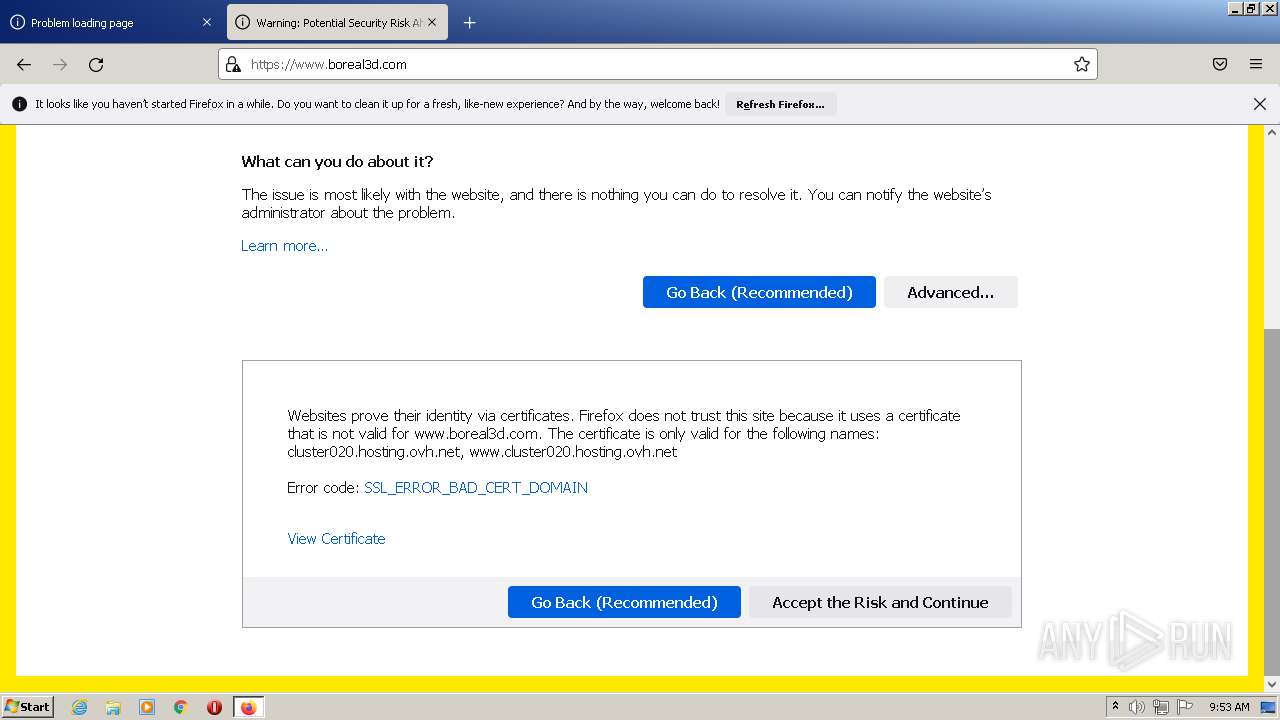Viewport: 1280px width, 720px height.
Task: Go back using the toolbar back arrow
Action: pos(24,64)
